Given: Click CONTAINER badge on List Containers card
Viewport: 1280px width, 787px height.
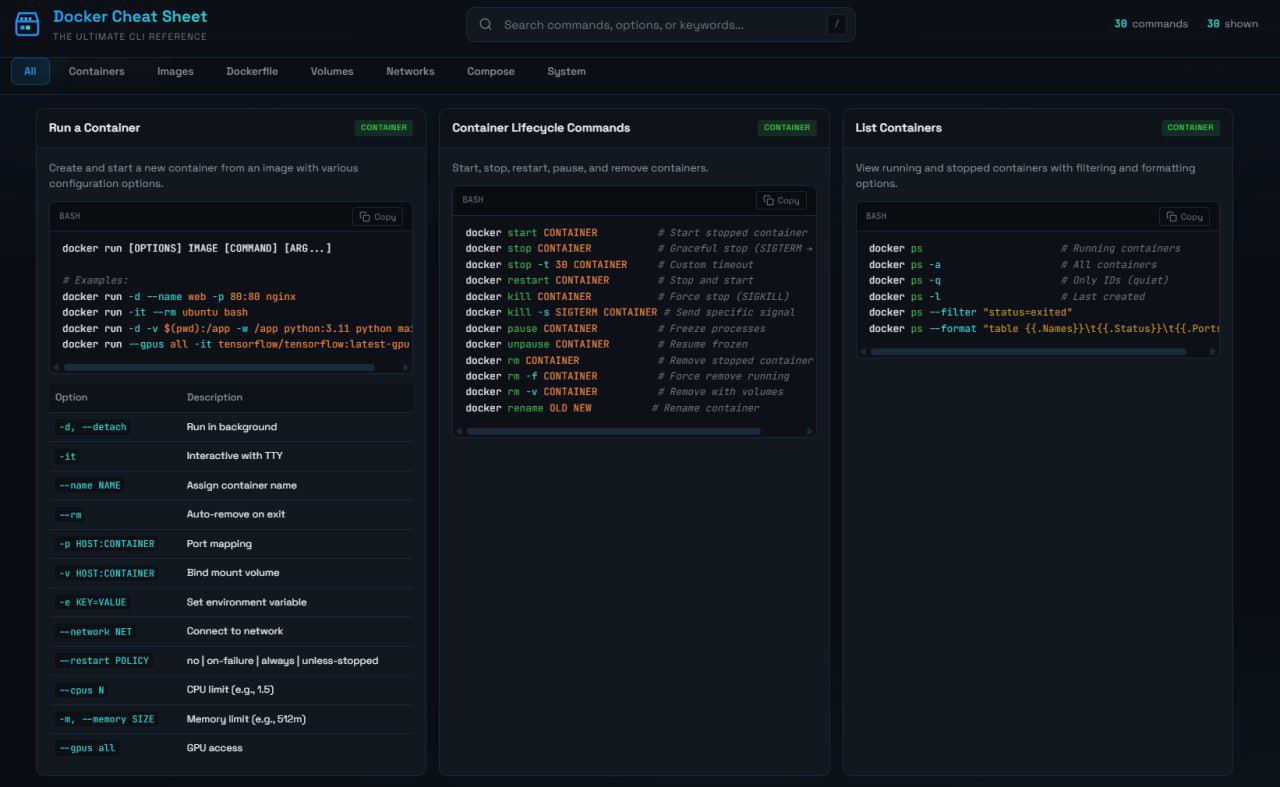Looking at the screenshot, I should 1190,128.
